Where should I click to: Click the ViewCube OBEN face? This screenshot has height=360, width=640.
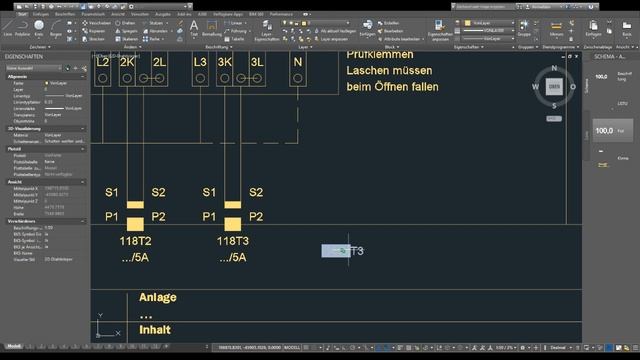click(x=554, y=87)
